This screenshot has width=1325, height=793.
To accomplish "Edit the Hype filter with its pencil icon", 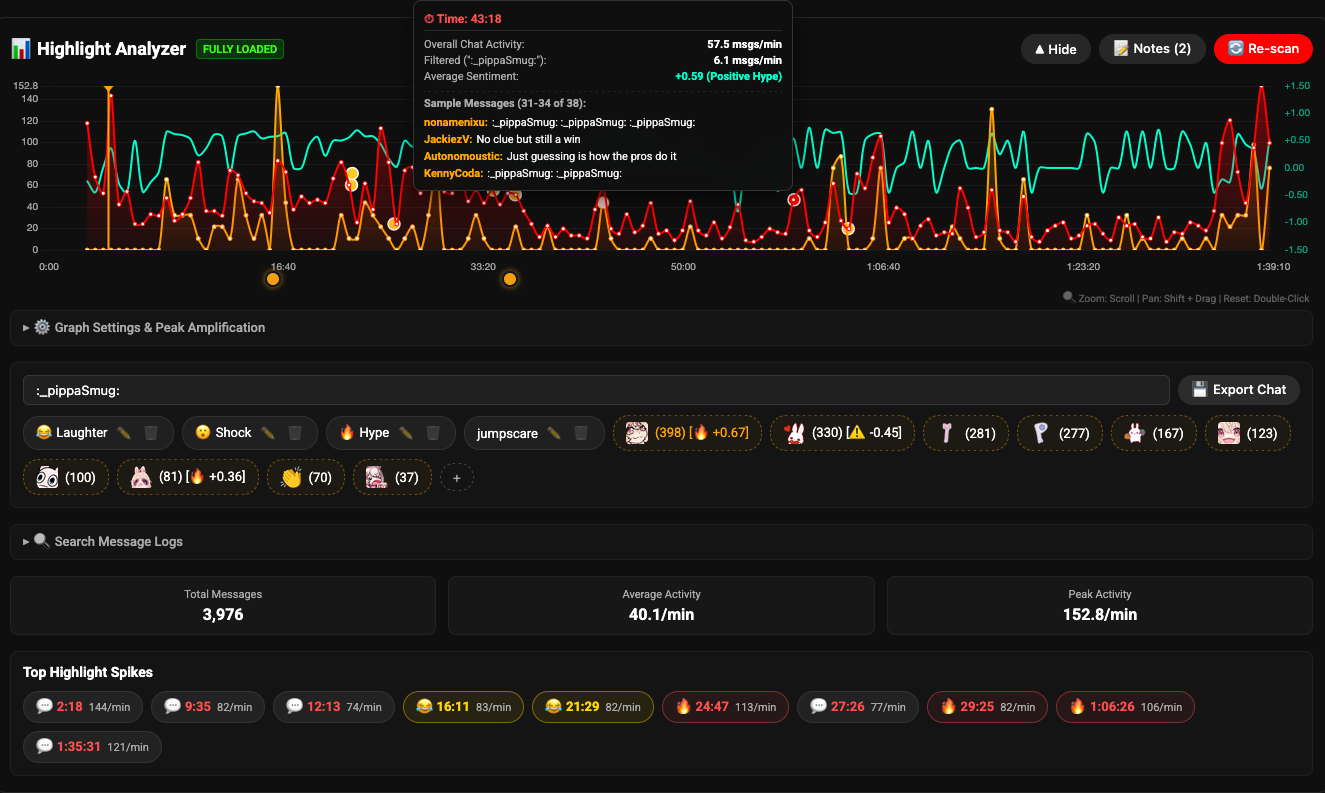I will pyautogui.click(x=406, y=433).
